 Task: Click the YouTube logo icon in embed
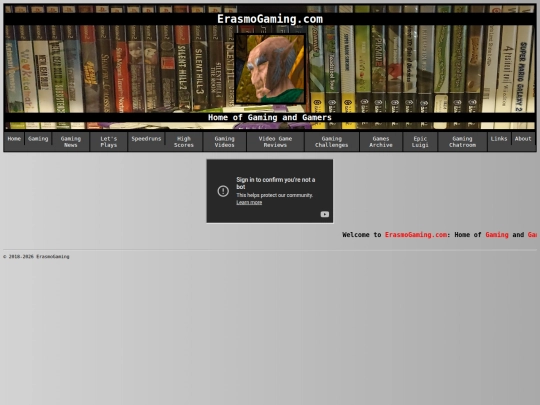324,214
